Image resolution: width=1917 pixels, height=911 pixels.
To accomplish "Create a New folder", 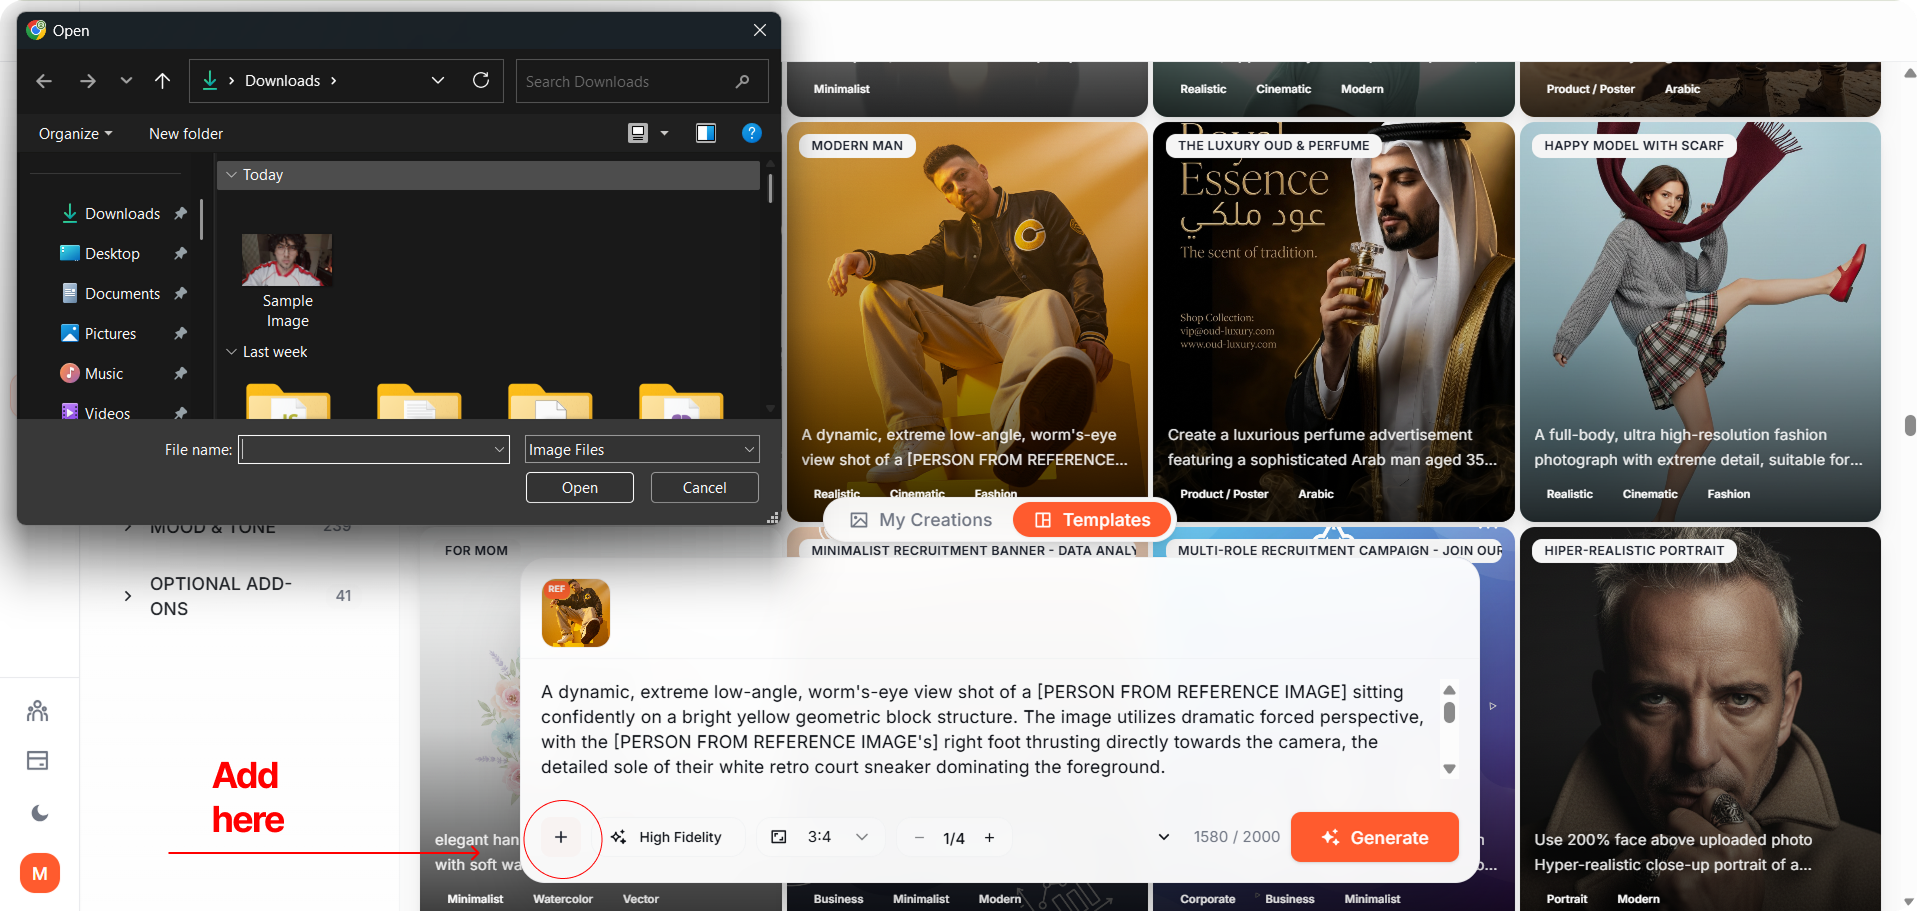I will [186, 134].
